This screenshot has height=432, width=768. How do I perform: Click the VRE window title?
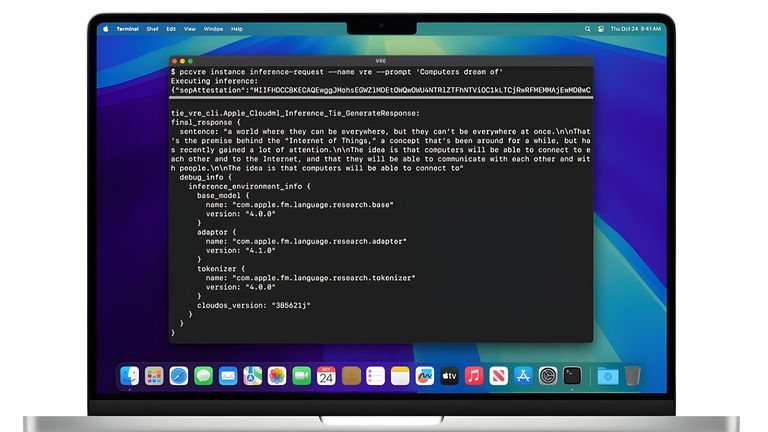pyautogui.click(x=381, y=61)
